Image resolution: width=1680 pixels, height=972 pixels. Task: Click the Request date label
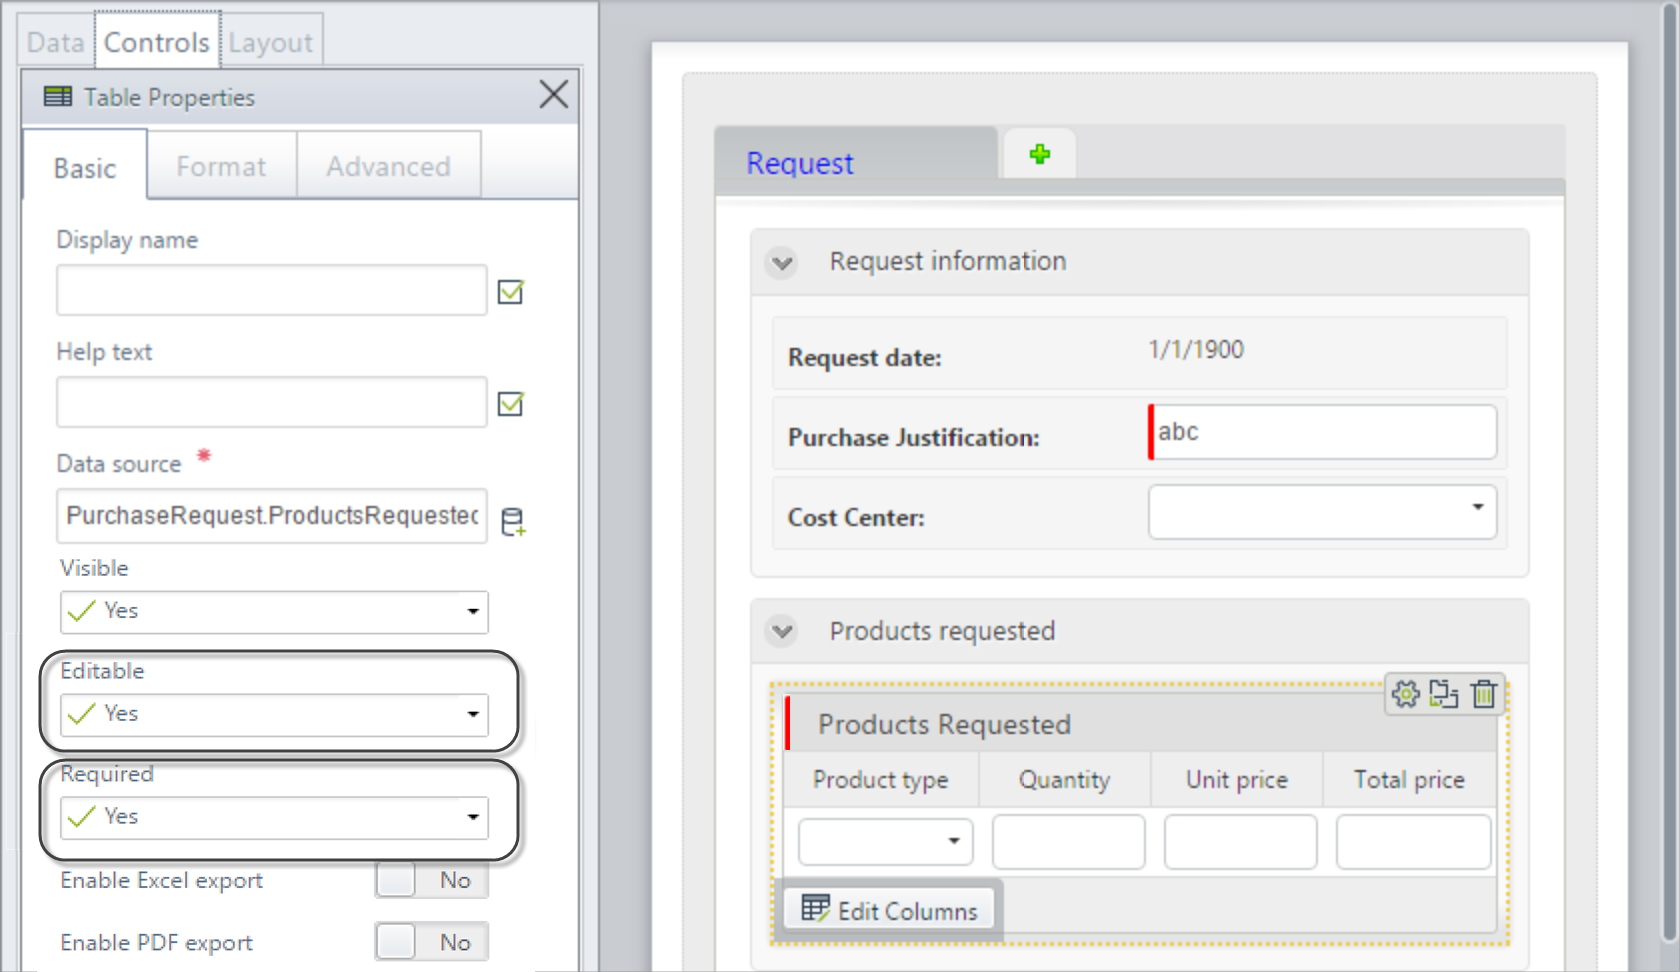pyautogui.click(x=865, y=358)
